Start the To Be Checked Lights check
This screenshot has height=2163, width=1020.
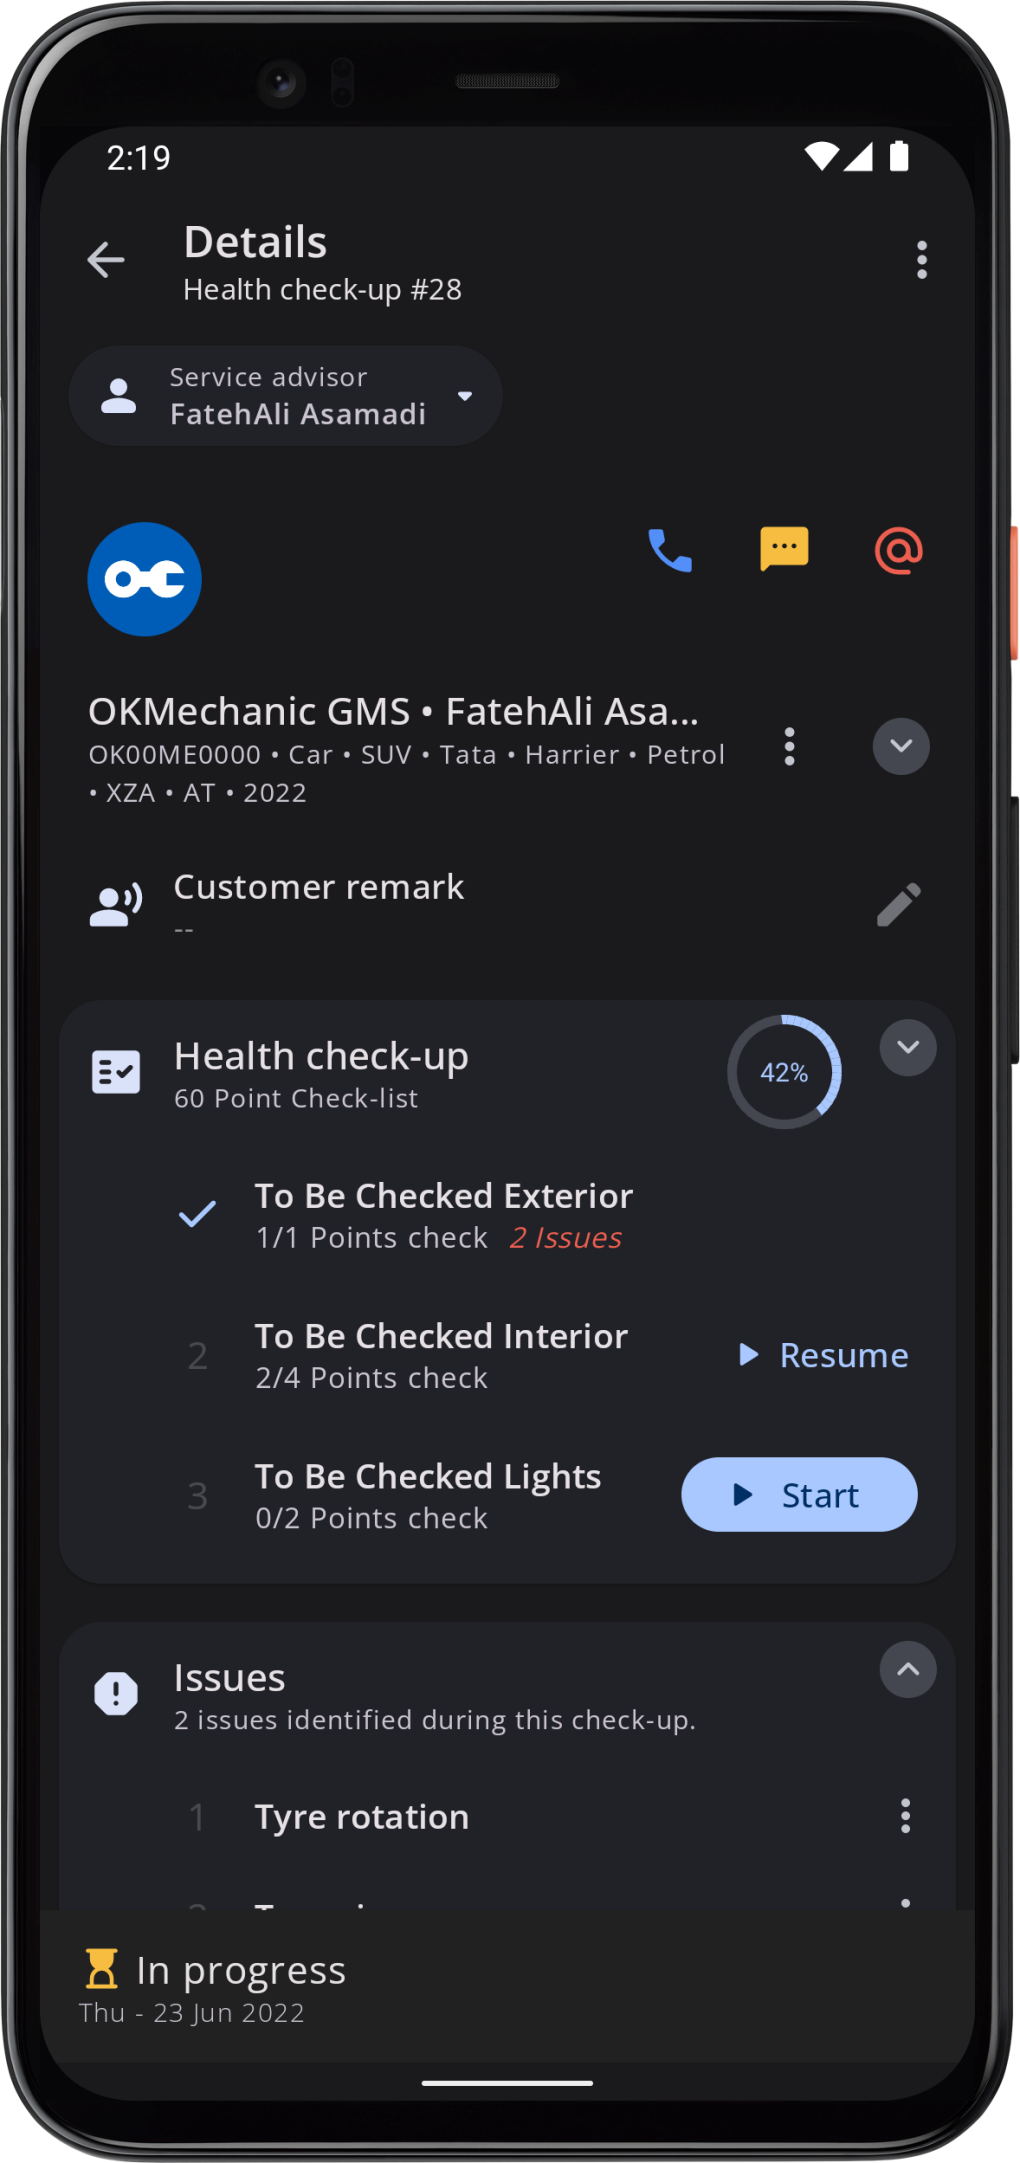pos(799,1495)
